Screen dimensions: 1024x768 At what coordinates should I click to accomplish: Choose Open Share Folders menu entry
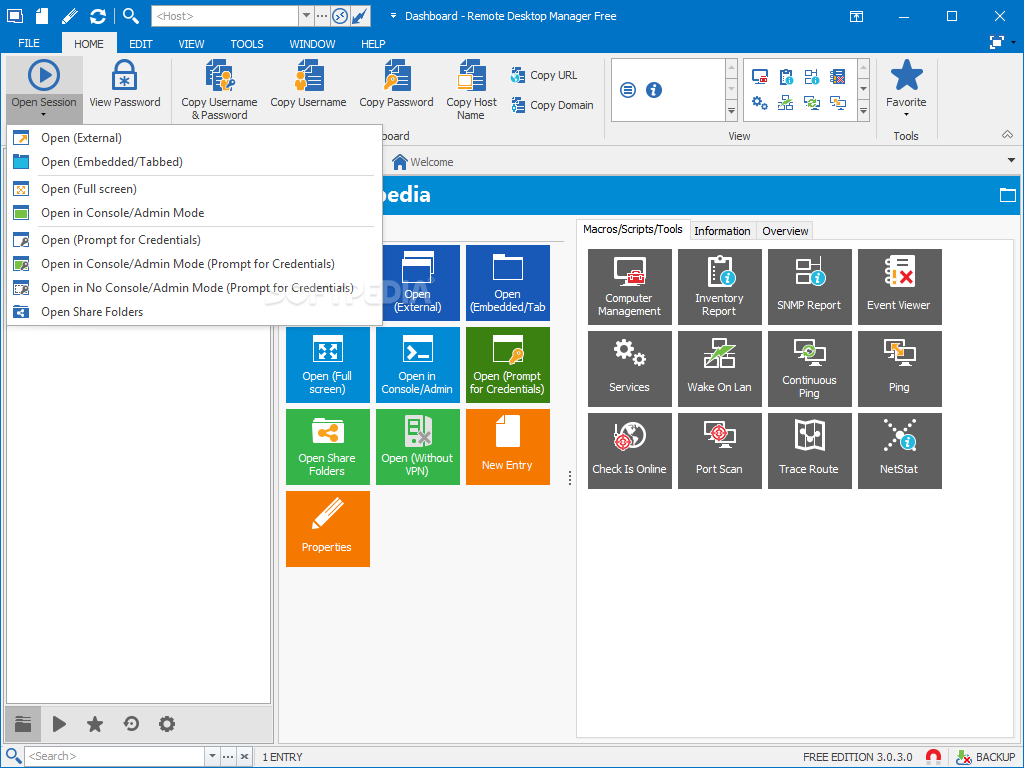[x=194, y=312]
